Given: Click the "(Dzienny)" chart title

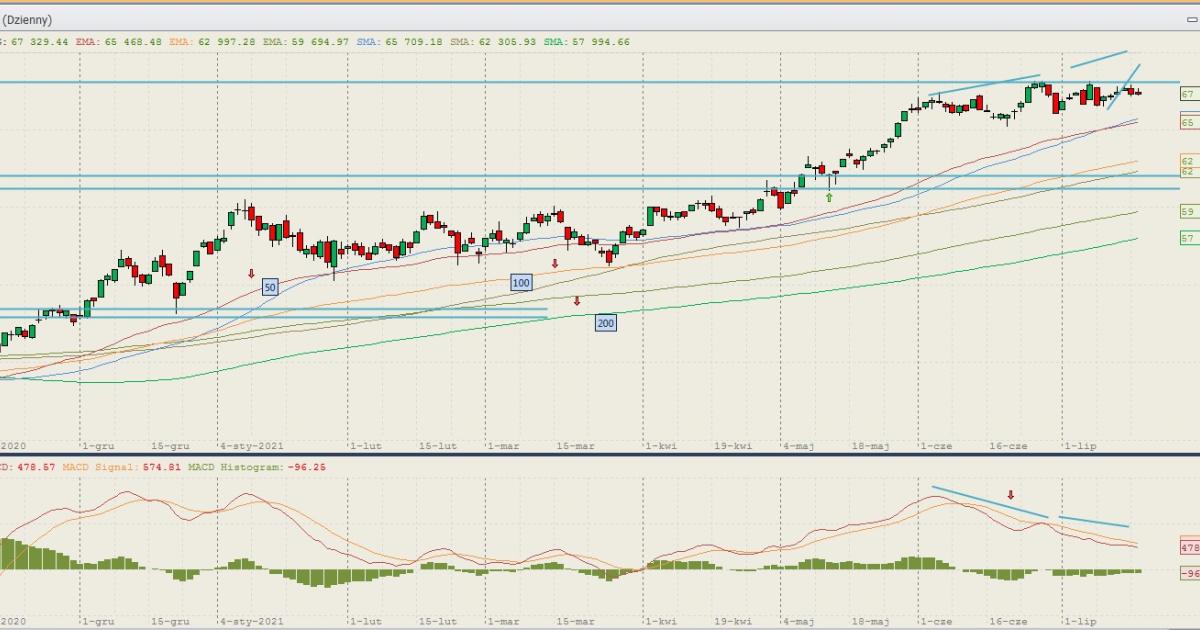Looking at the screenshot, I should [x=27, y=20].
